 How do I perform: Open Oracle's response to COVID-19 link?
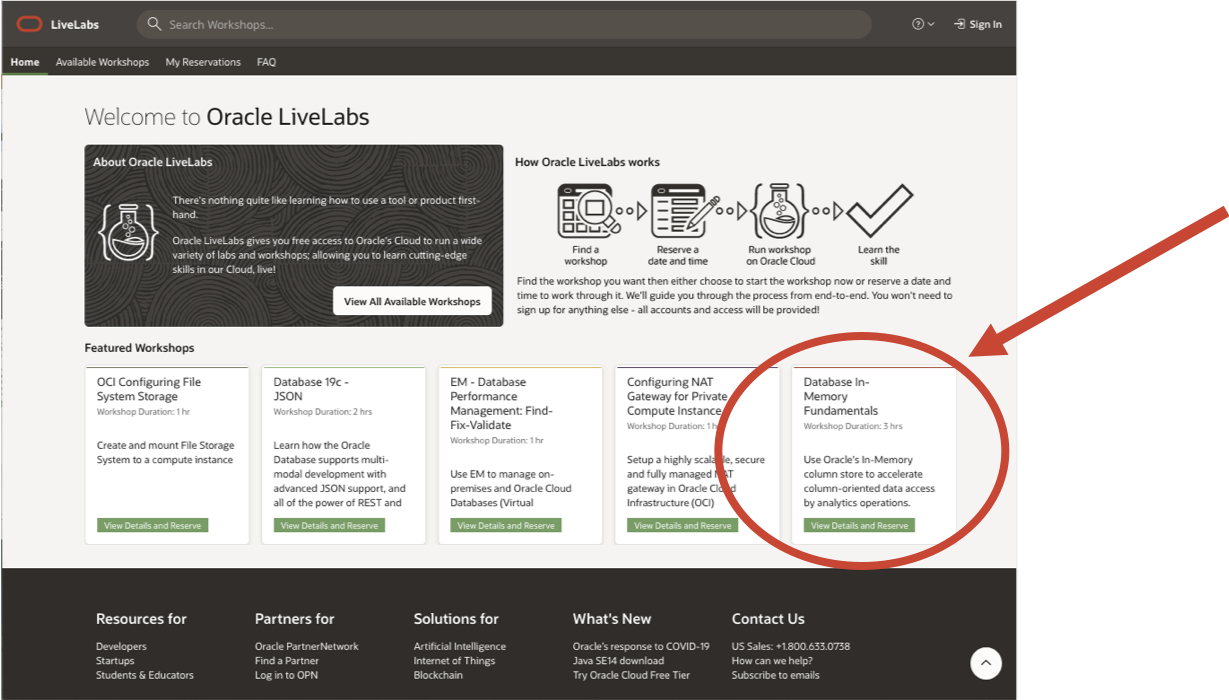click(641, 646)
